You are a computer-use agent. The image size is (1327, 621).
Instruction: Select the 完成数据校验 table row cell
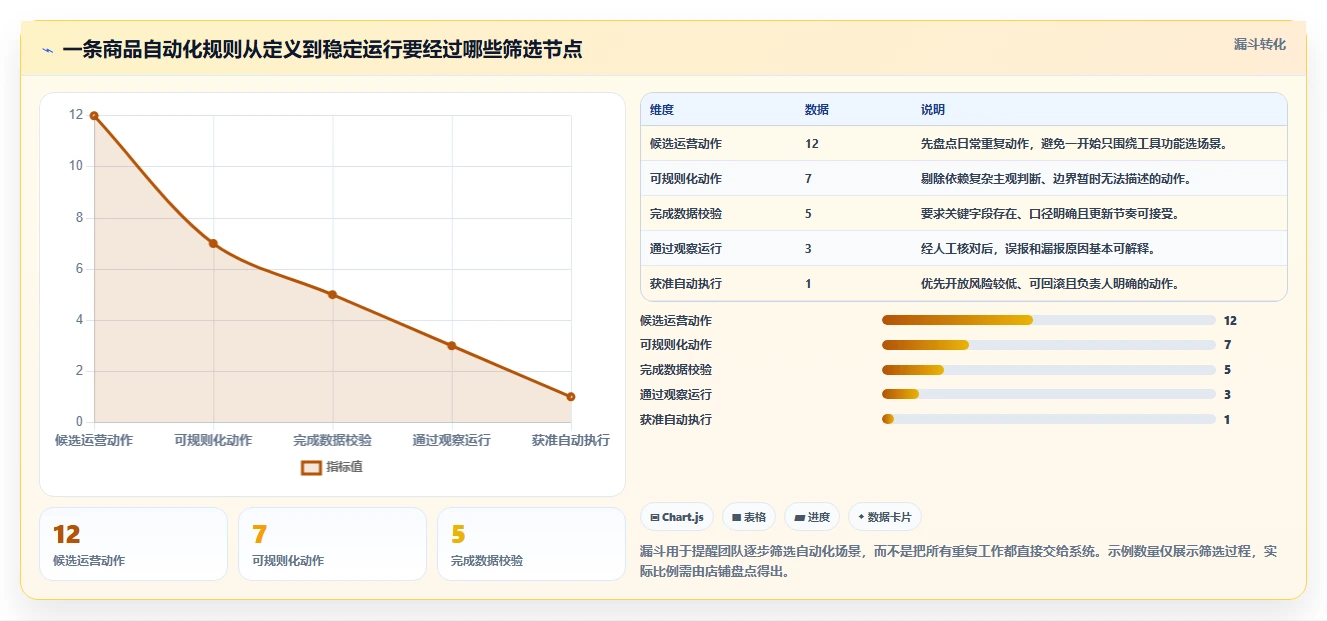pyautogui.click(x=686, y=214)
